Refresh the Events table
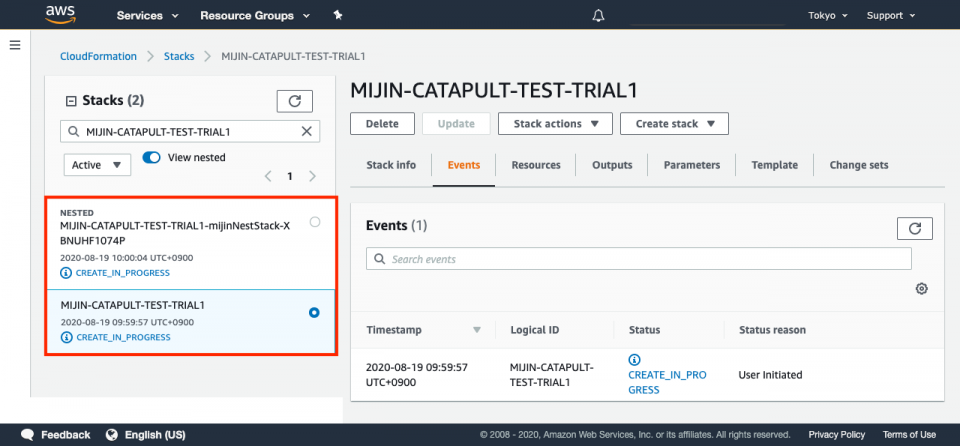Image resolution: width=960 pixels, height=446 pixels. pos(915,229)
